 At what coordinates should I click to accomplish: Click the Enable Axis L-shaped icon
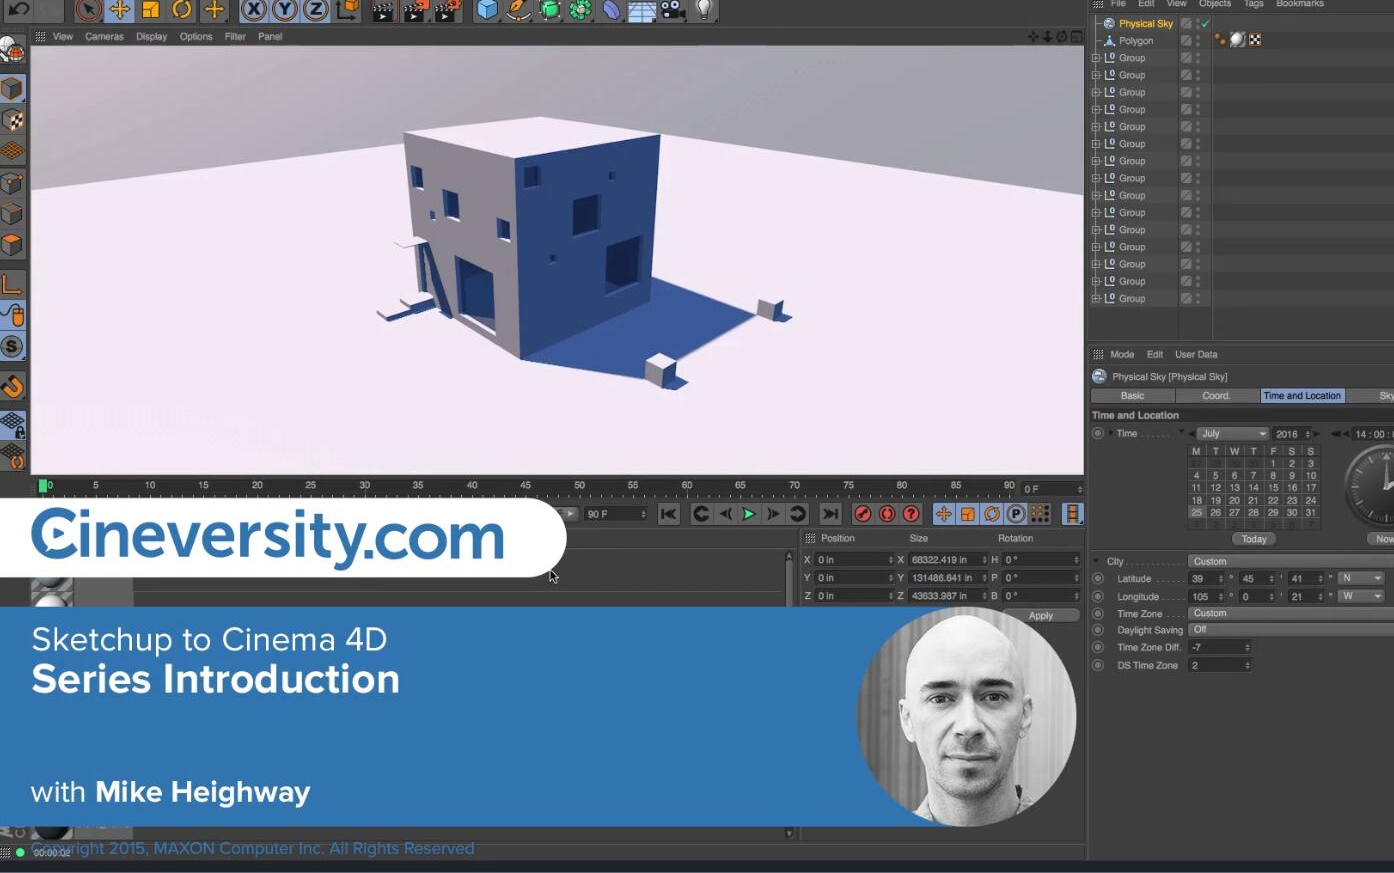(12, 284)
